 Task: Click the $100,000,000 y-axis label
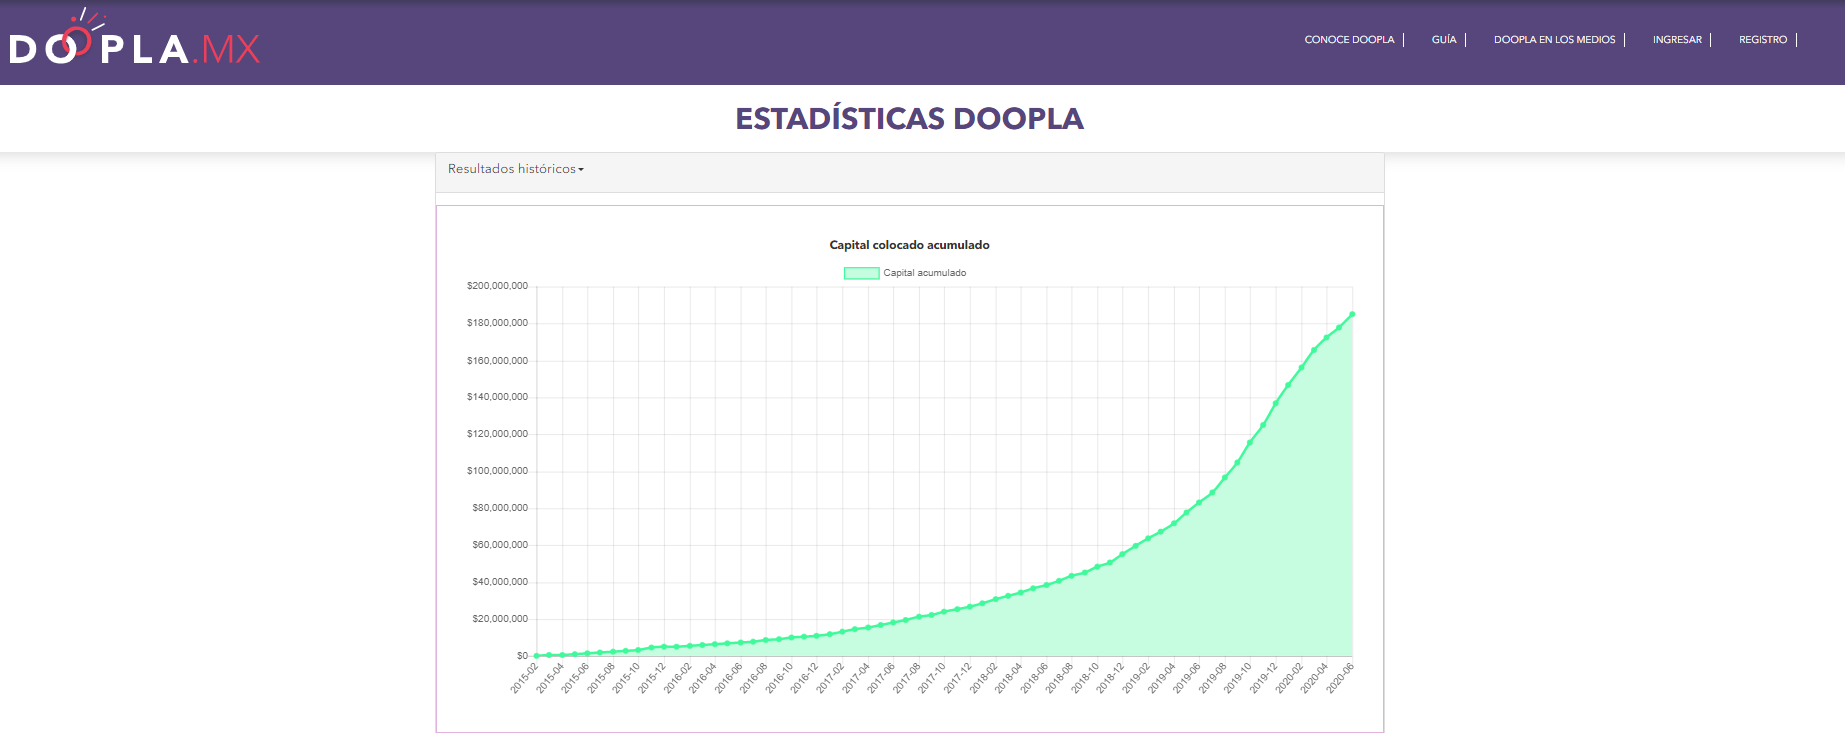(x=497, y=471)
